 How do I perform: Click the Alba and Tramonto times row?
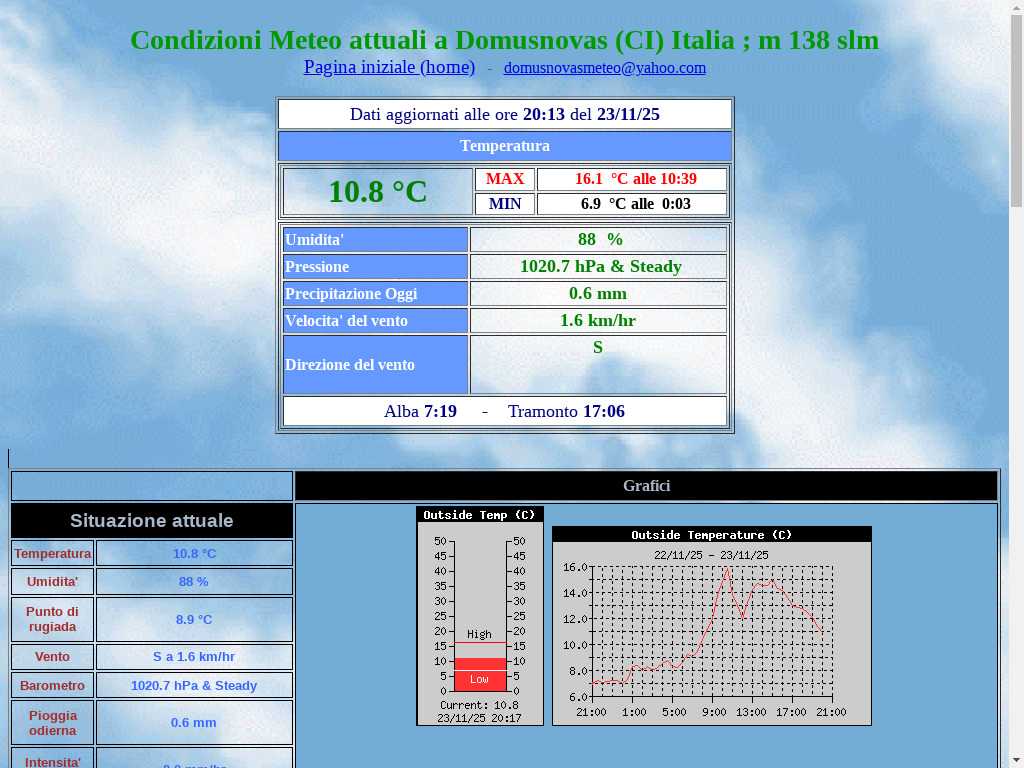click(504, 411)
